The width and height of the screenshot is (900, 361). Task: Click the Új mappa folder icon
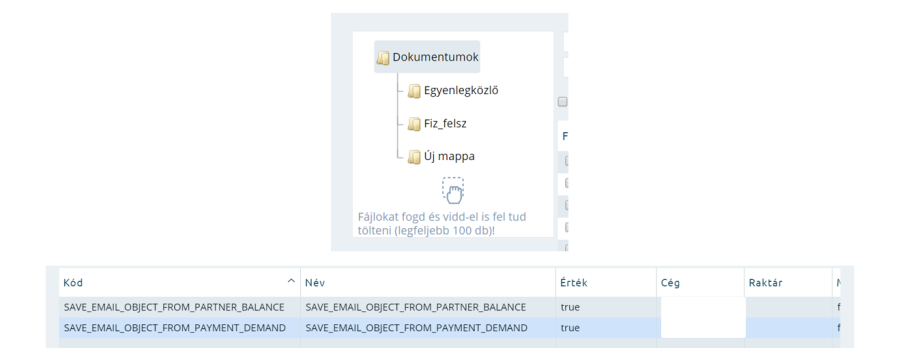414,157
